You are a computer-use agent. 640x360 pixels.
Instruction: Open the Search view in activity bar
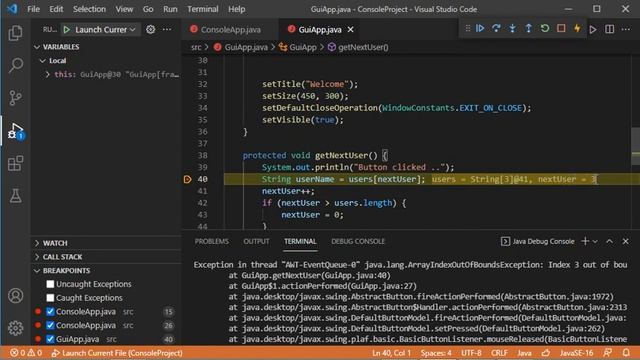click(x=16, y=65)
